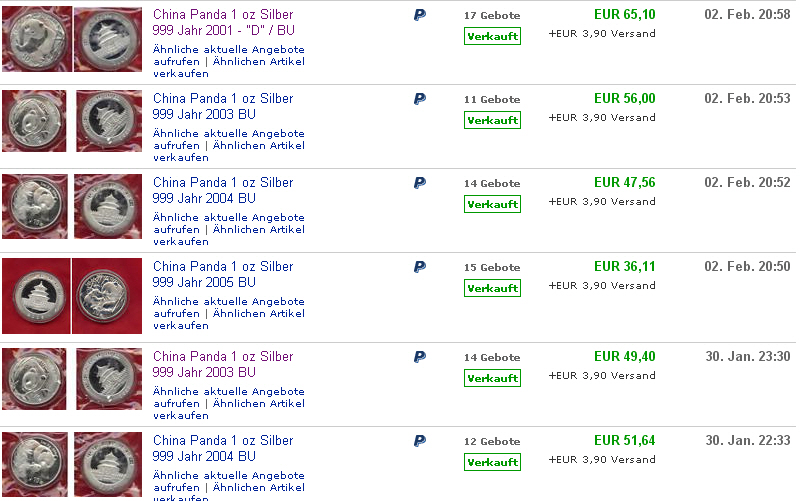
Task: View 17 Gebote bid history
Action: click(x=492, y=16)
